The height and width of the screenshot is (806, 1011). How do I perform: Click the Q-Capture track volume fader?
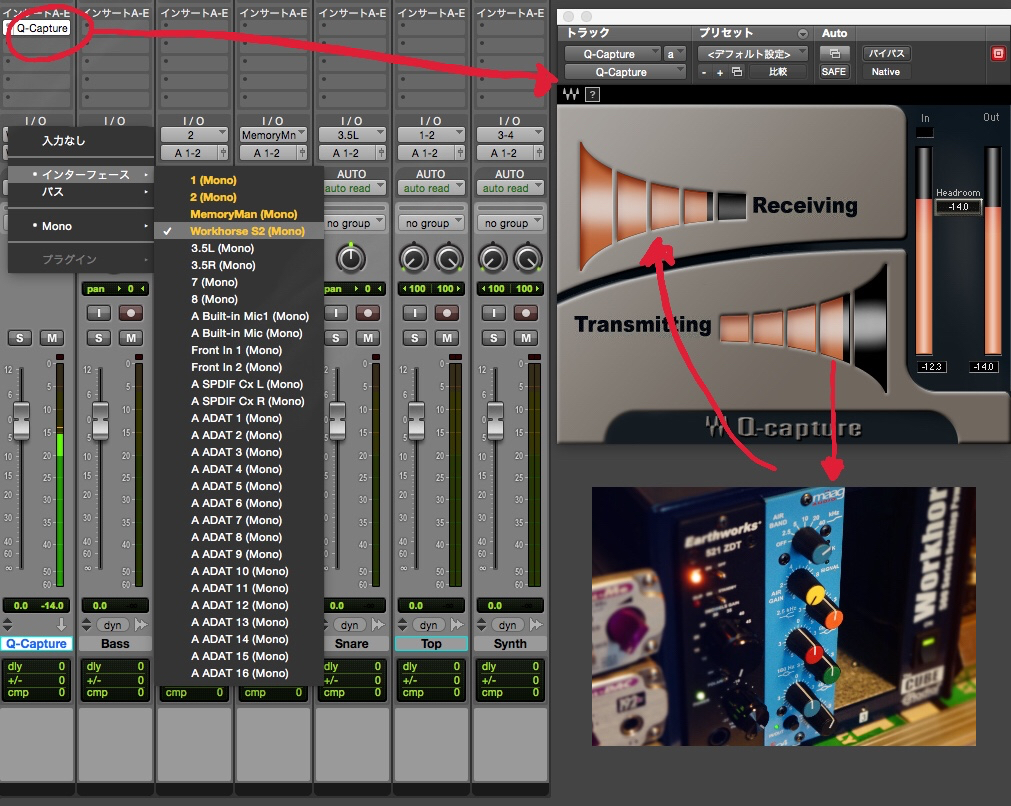coord(21,419)
